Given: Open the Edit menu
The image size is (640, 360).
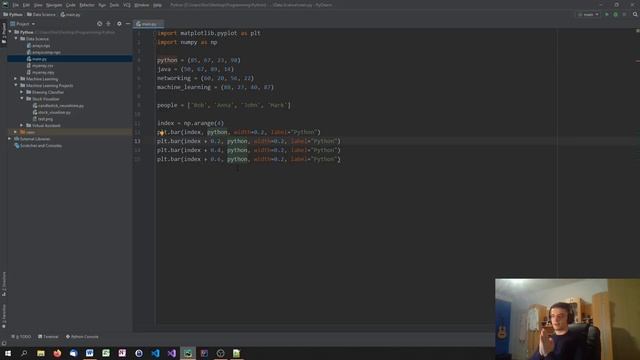Looking at the screenshot, I should [x=26, y=5].
